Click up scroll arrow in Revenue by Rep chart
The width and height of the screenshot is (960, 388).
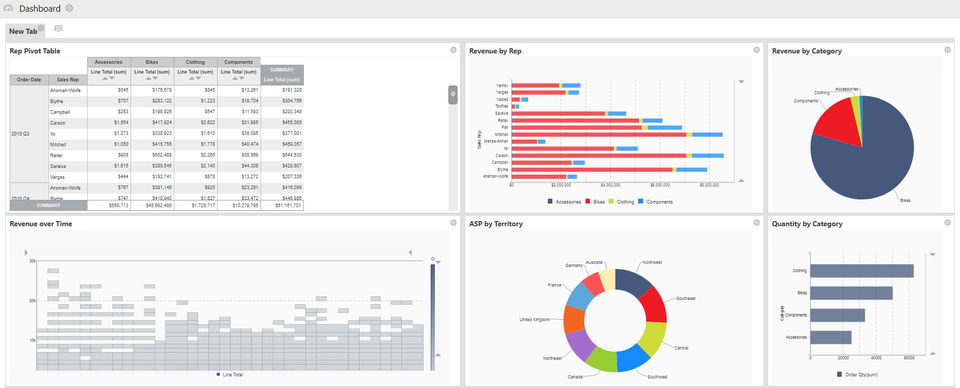(741, 181)
